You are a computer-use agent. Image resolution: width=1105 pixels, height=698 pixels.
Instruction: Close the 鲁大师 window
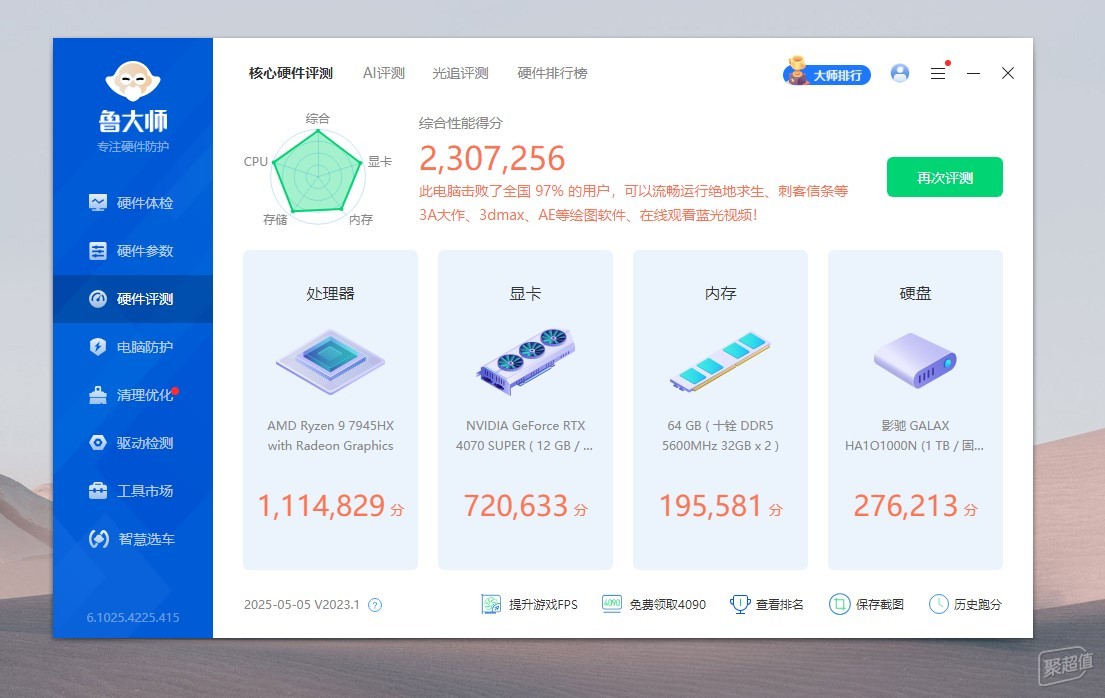1008,73
